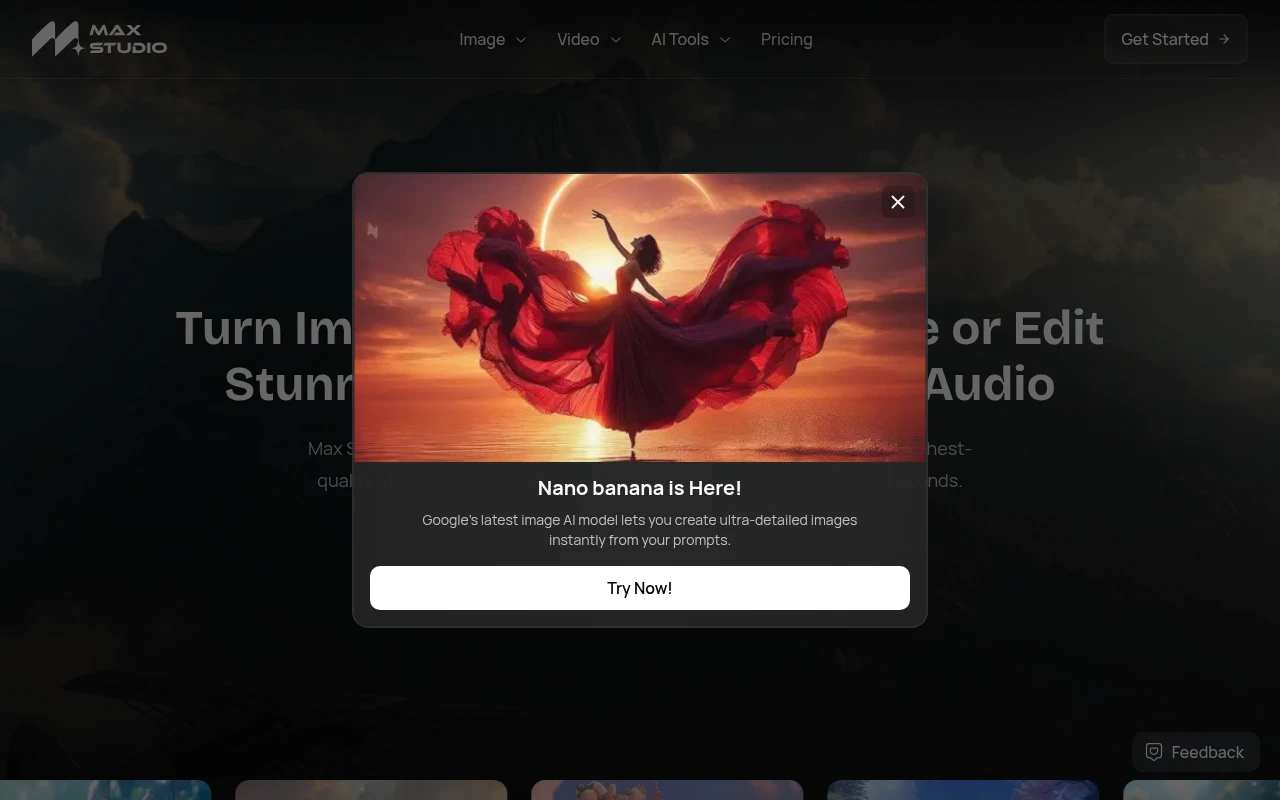The width and height of the screenshot is (1280, 800).
Task: Open the second gallery thumbnail at the bottom
Action: pos(371,792)
